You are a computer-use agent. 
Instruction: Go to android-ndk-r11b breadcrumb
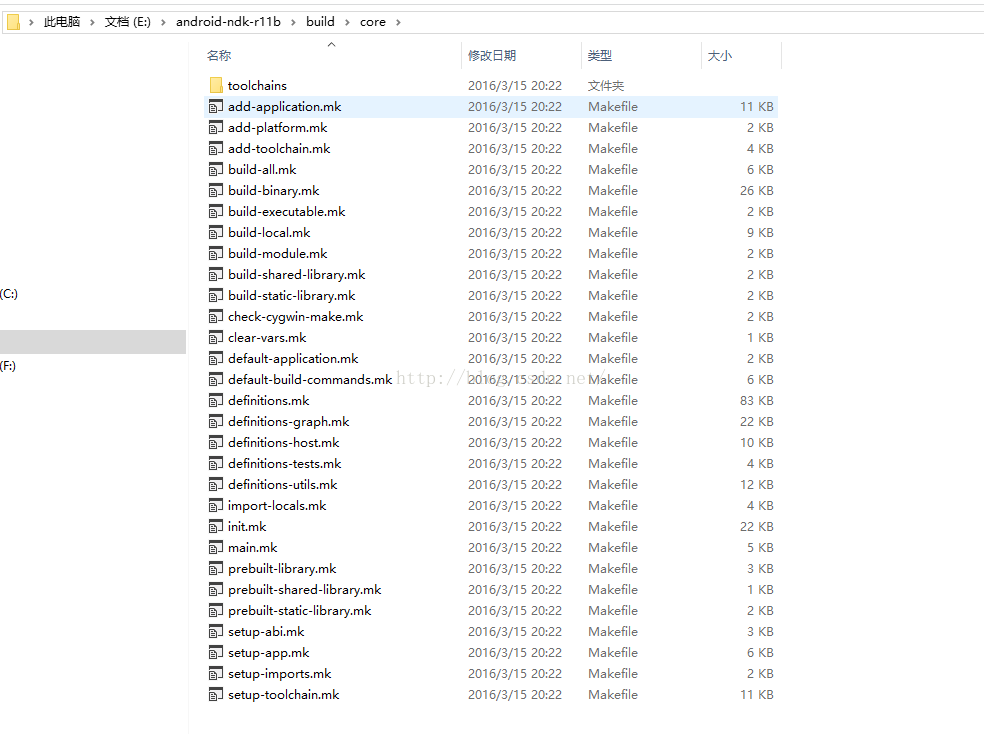pyautogui.click(x=228, y=22)
